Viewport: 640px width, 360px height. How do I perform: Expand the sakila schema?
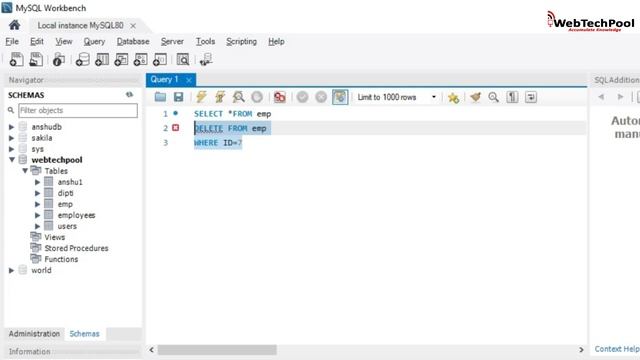tap(11, 138)
